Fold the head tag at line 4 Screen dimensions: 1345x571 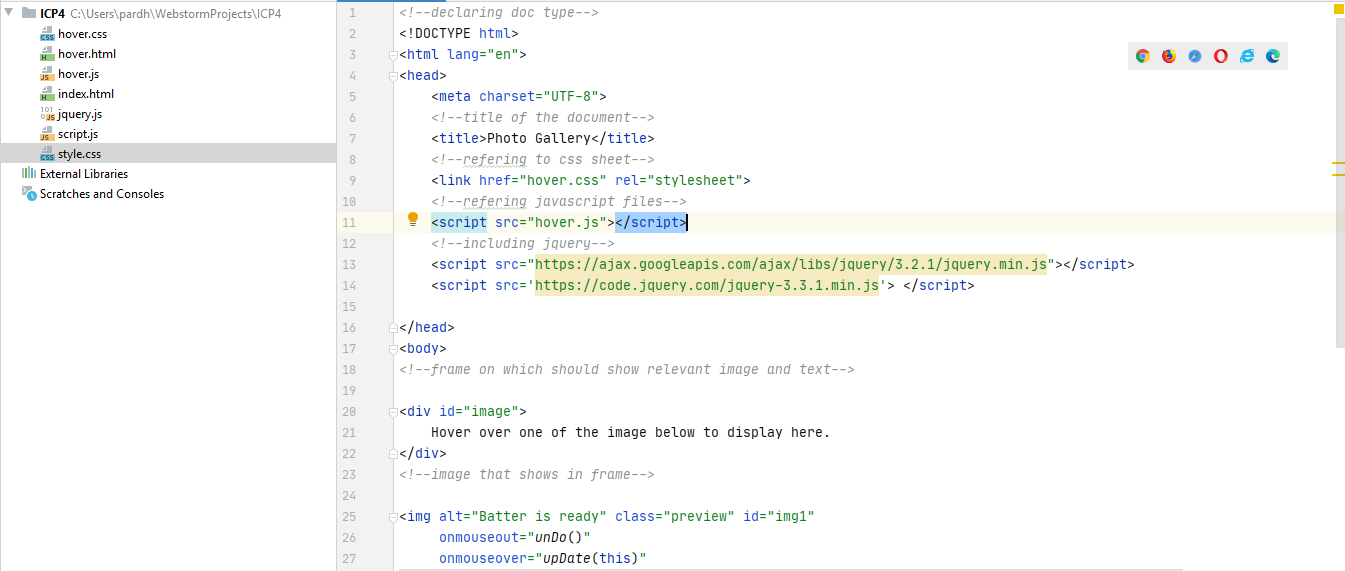click(x=393, y=75)
